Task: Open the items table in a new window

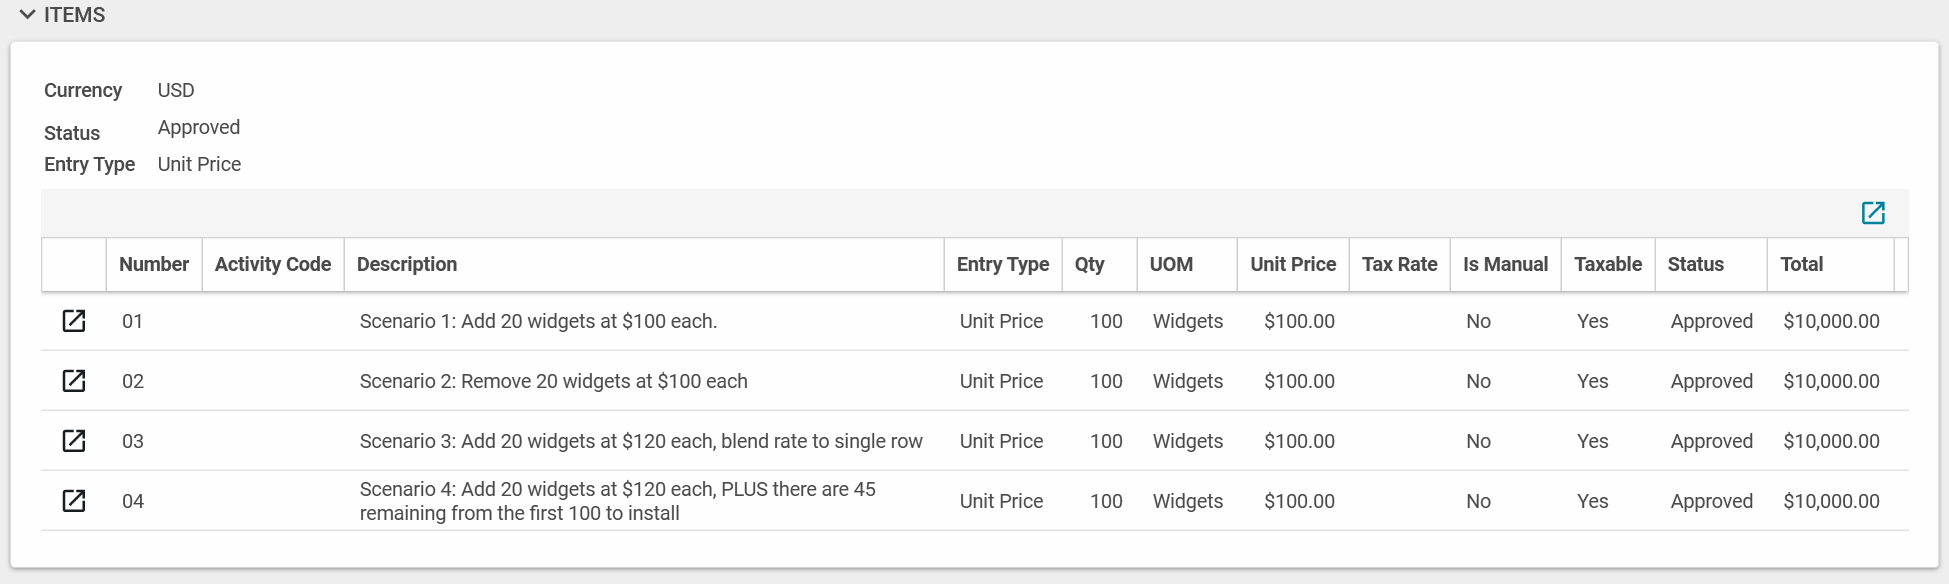Action: 1872,213
